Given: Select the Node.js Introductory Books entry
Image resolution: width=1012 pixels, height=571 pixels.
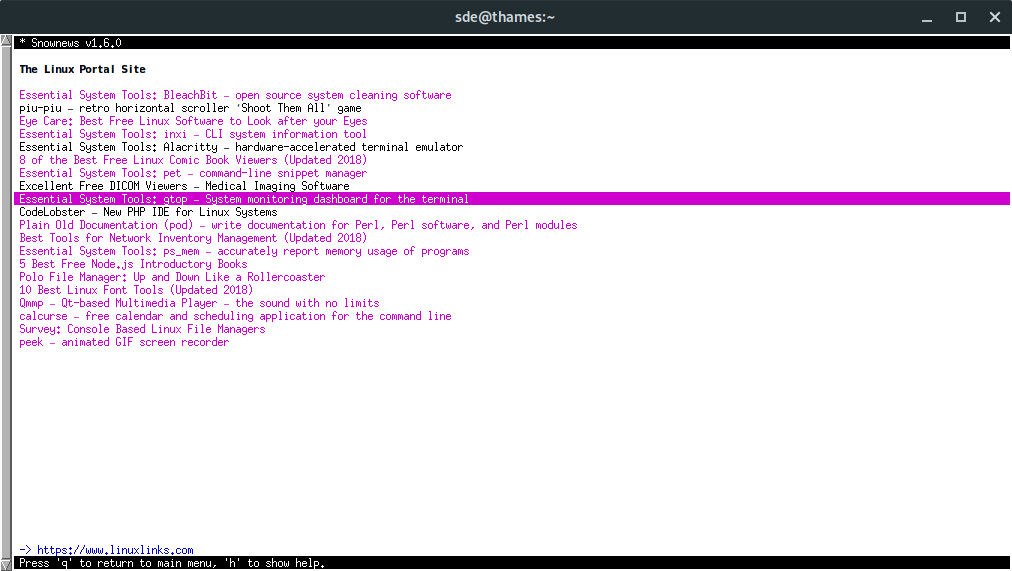Looking at the screenshot, I should click(x=133, y=264).
